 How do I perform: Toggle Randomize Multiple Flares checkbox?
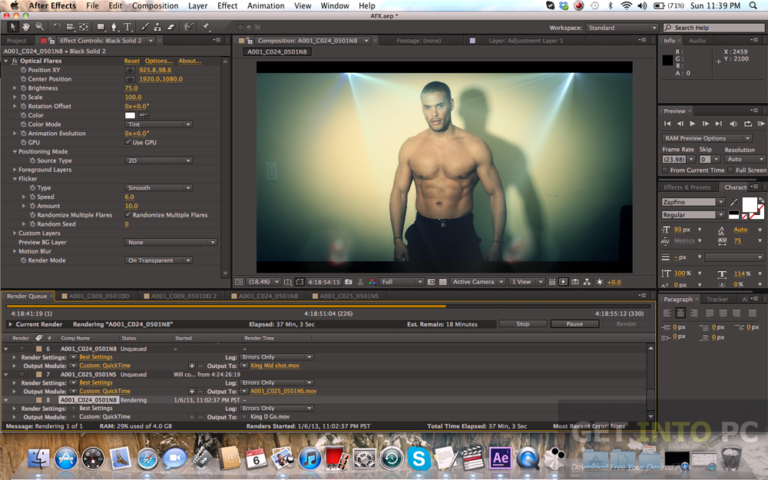128,215
